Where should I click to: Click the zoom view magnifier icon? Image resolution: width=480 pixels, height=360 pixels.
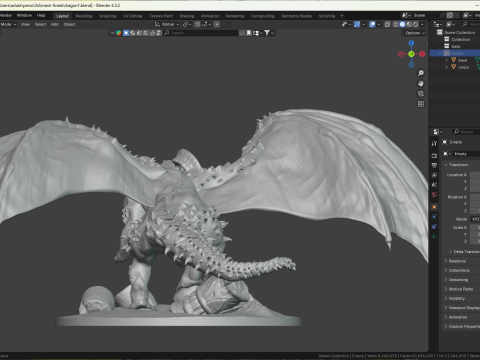[421, 73]
